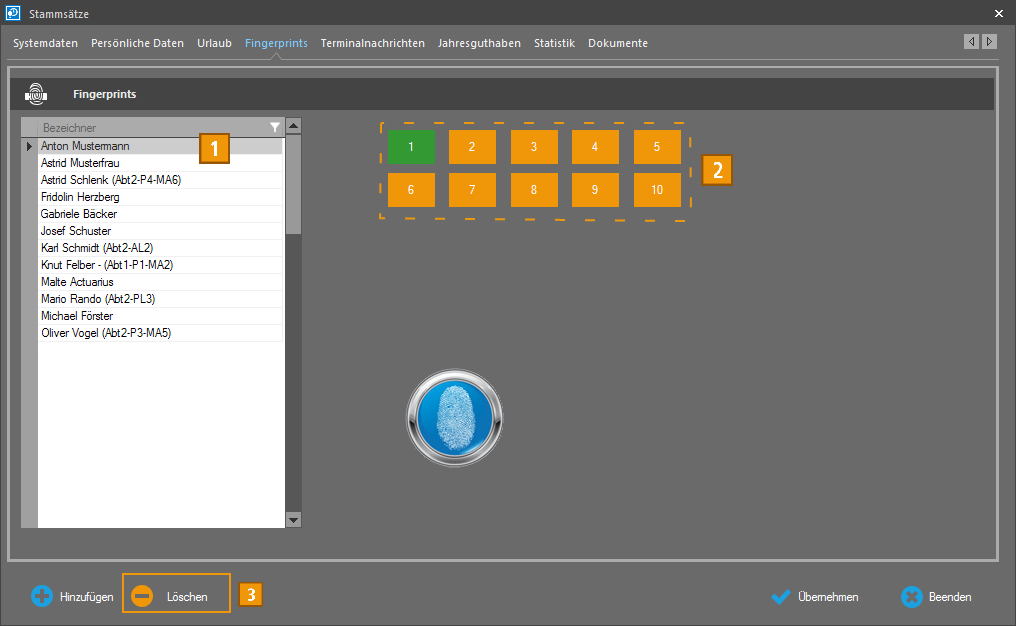Click the fingerprint header icon
This screenshot has width=1016, height=626.
tap(35, 94)
